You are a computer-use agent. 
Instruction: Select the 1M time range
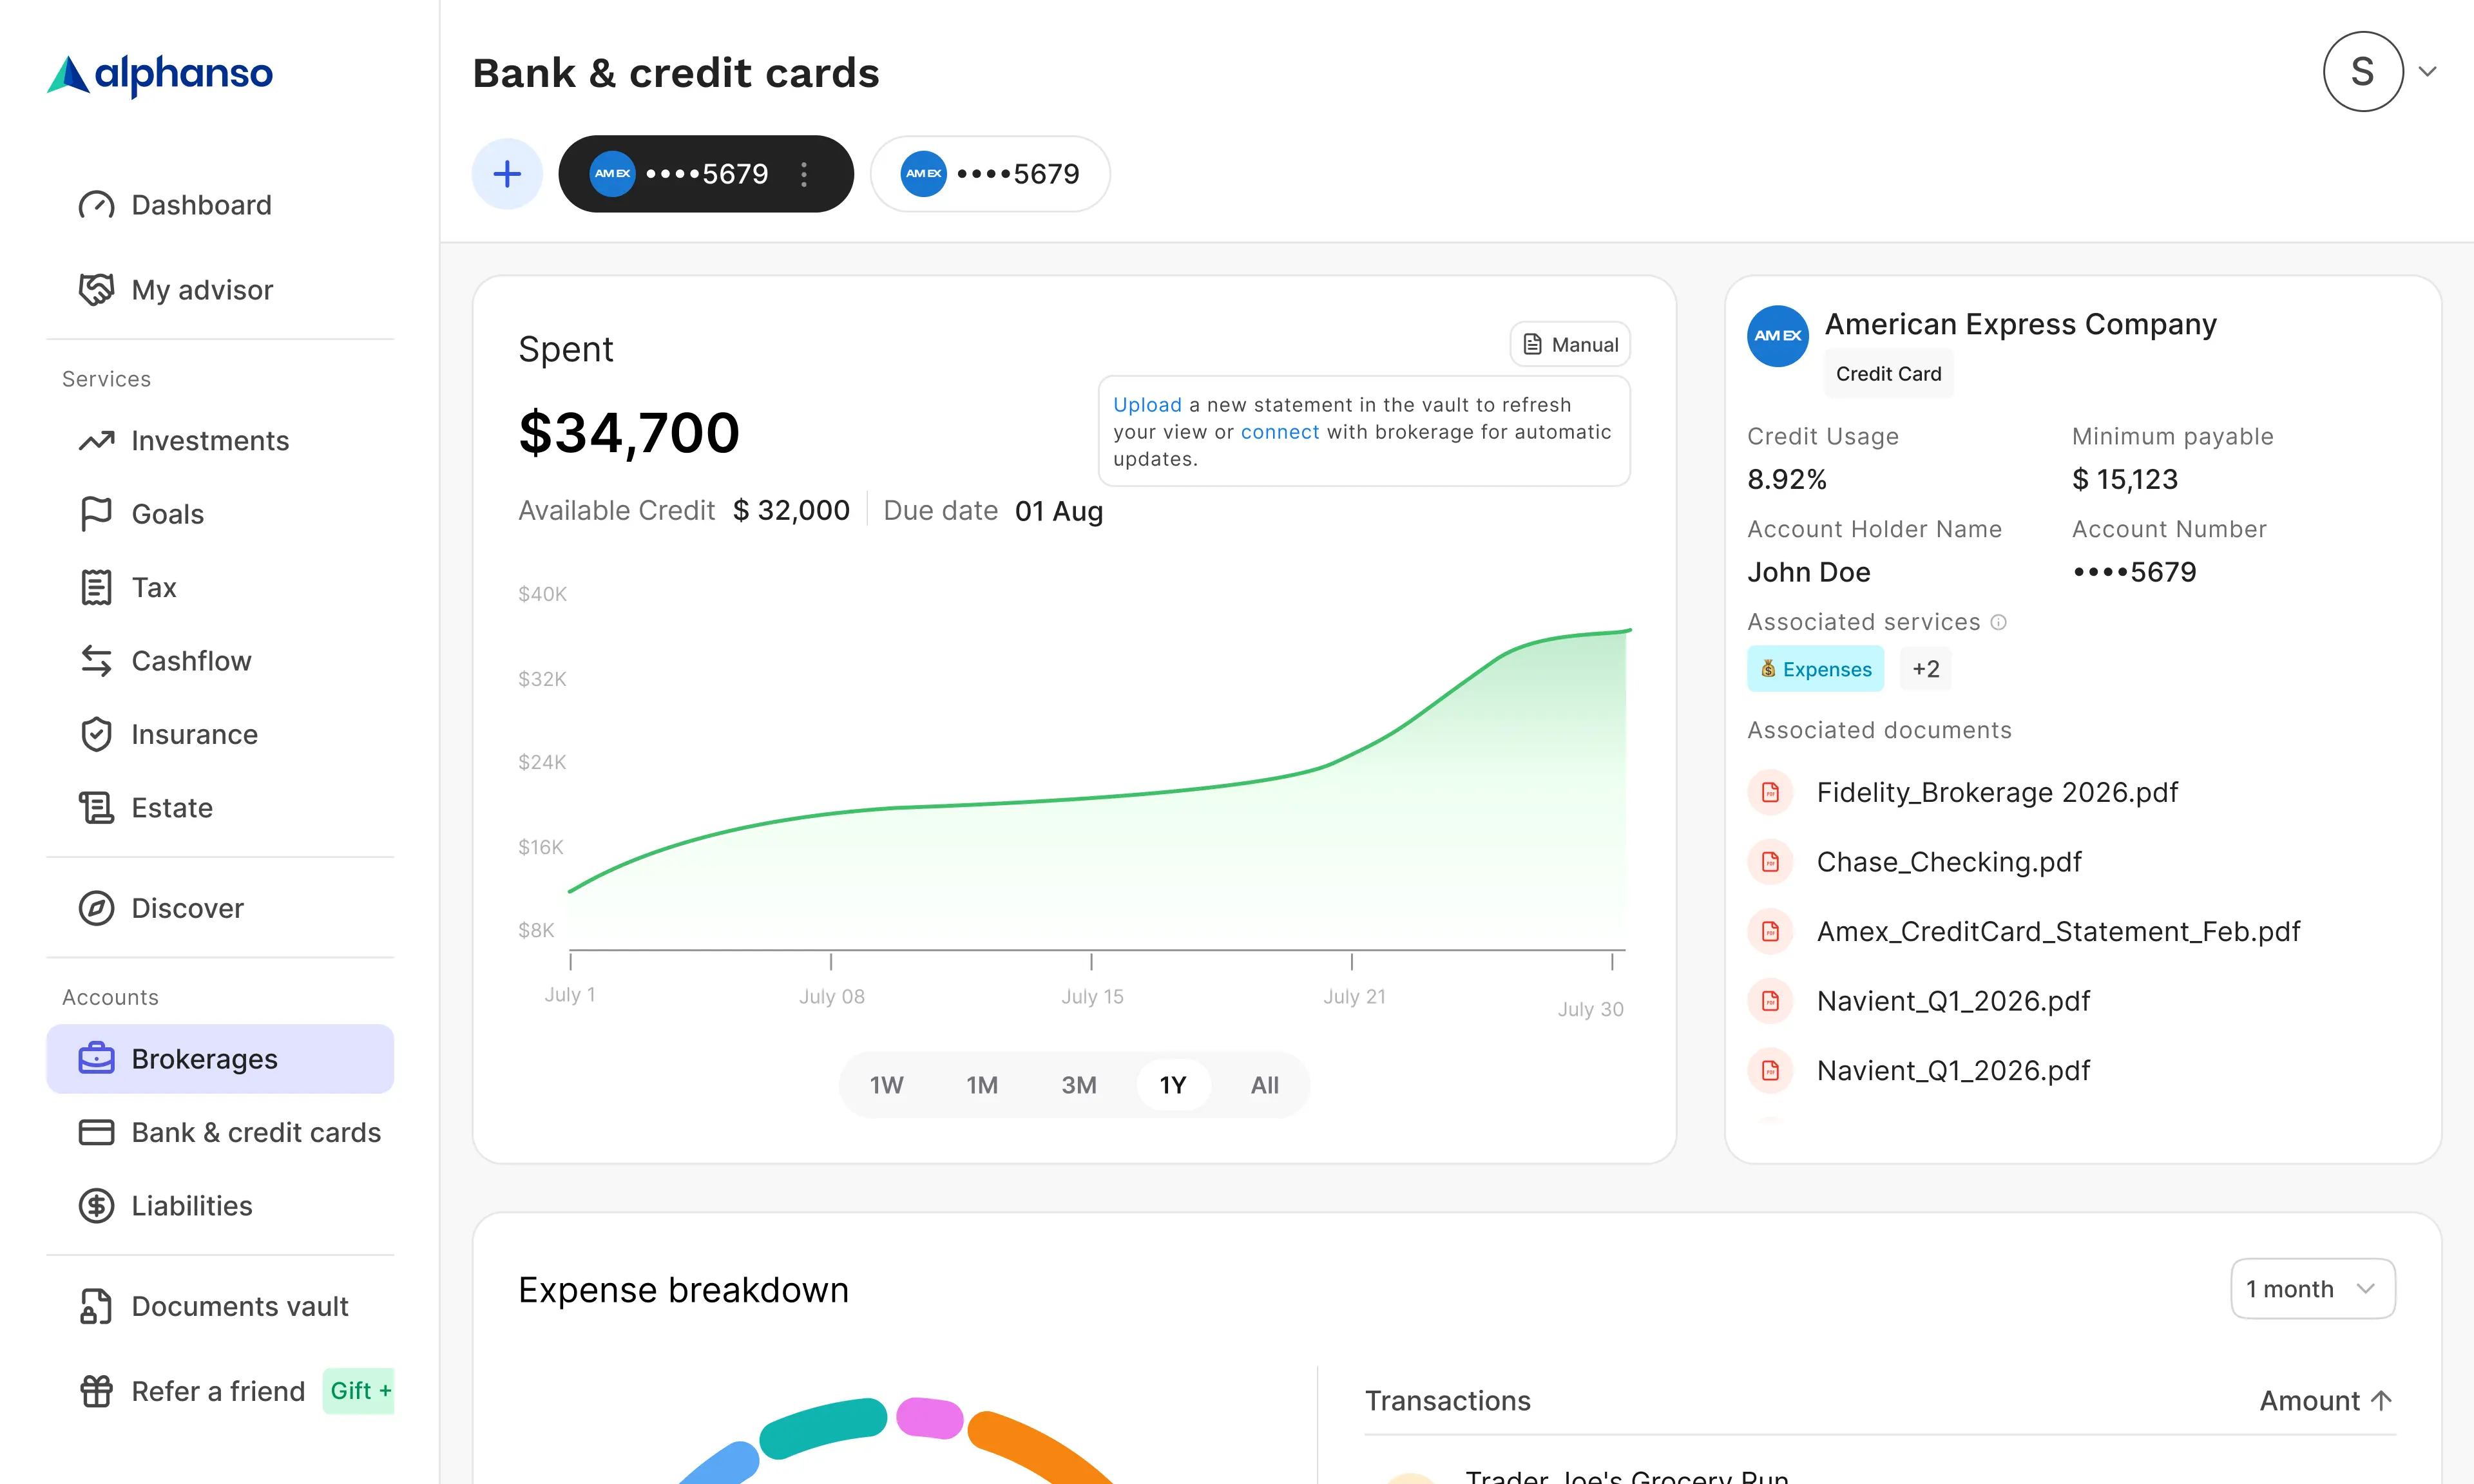click(982, 1085)
